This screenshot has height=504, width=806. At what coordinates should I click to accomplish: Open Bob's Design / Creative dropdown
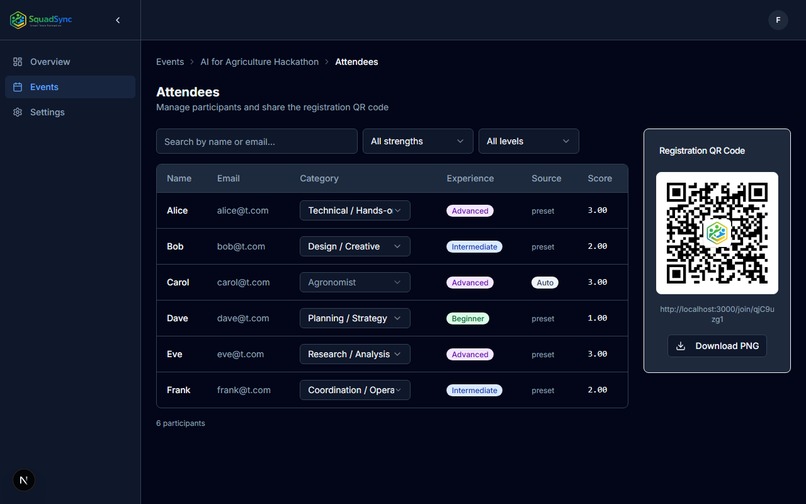355,246
